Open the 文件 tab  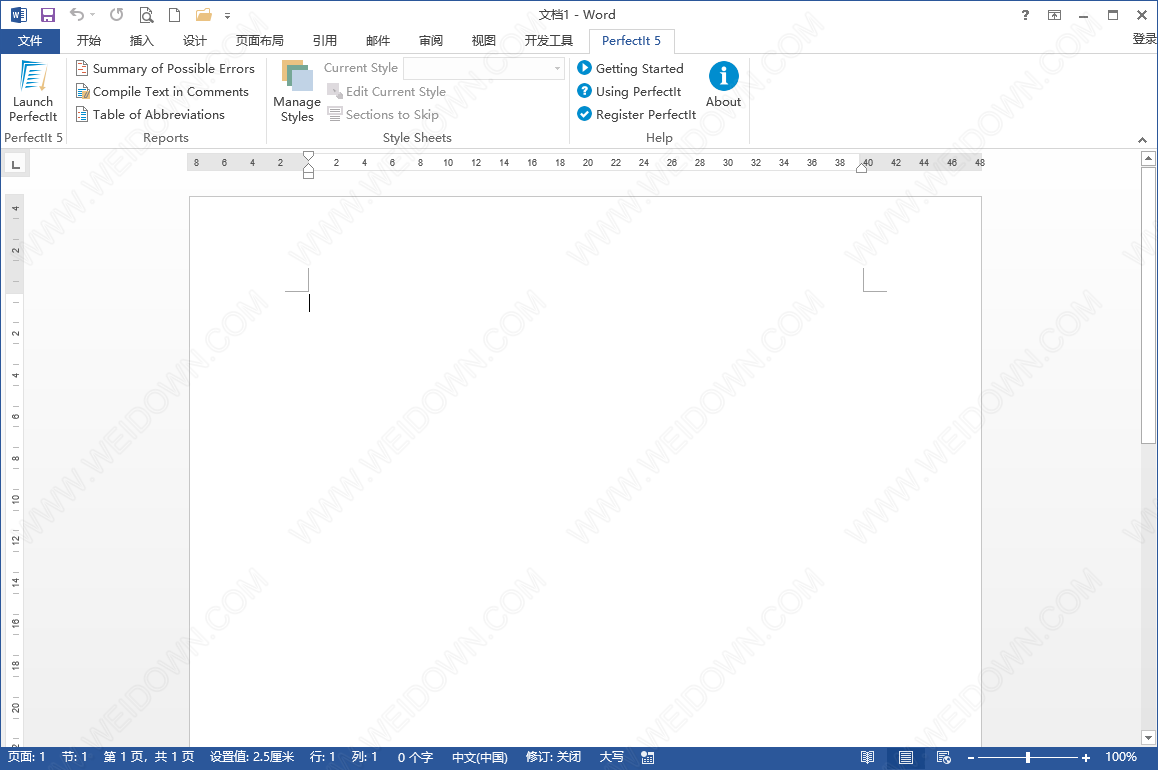(x=30, y=41)
